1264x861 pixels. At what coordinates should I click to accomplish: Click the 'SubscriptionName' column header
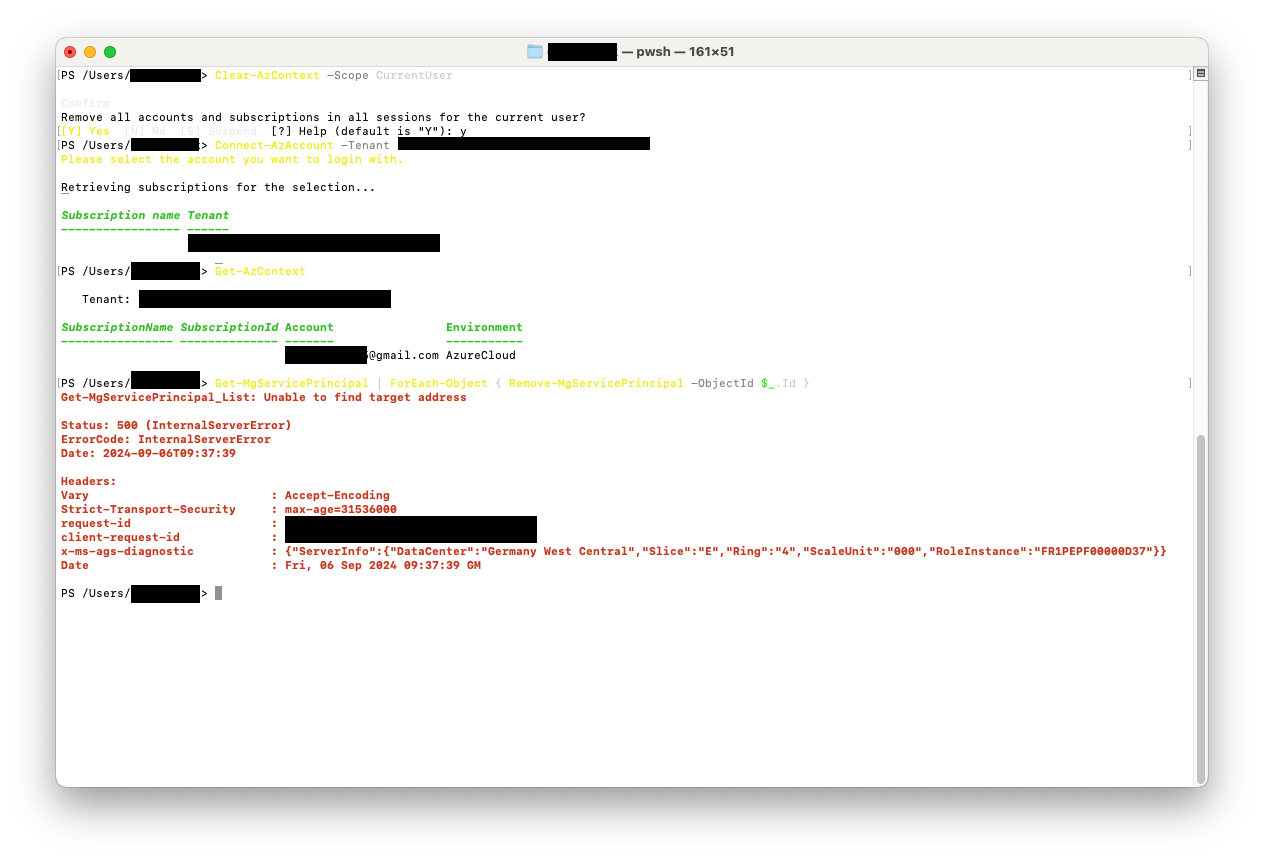click(x=117, y=328)
